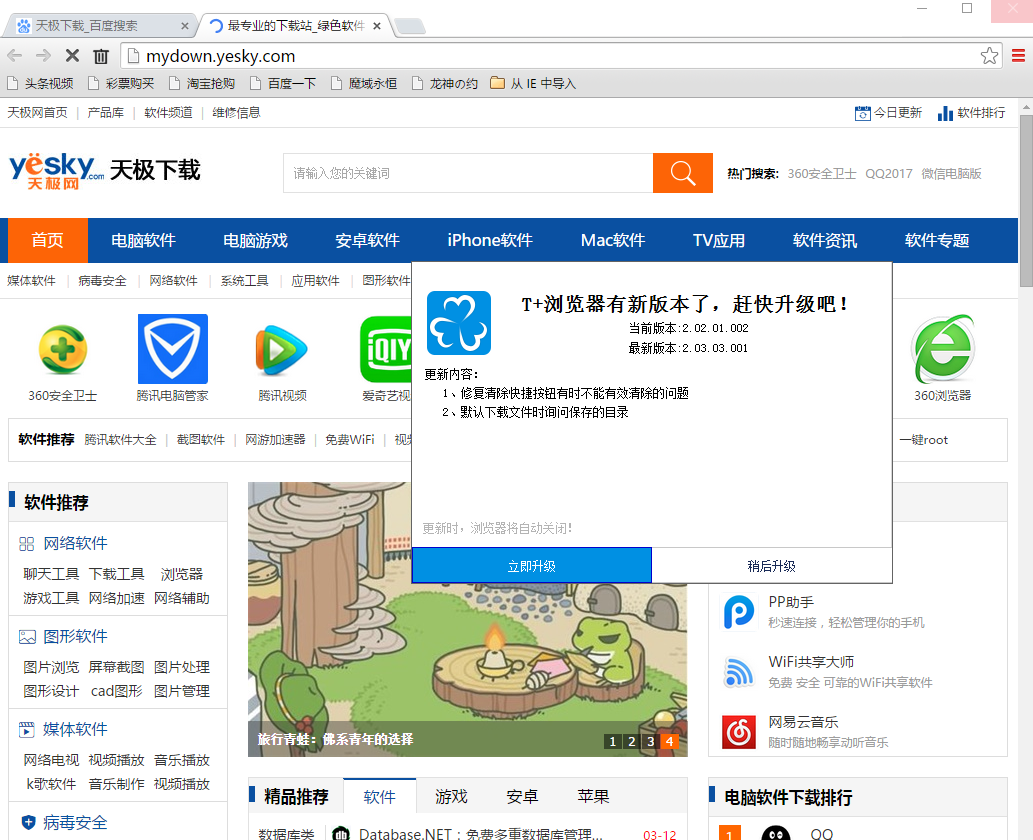This screenshot has width=1033, height=840.
Task: Switch to the 苹果 tab in 精品推荐
Action: pos(594,797)
